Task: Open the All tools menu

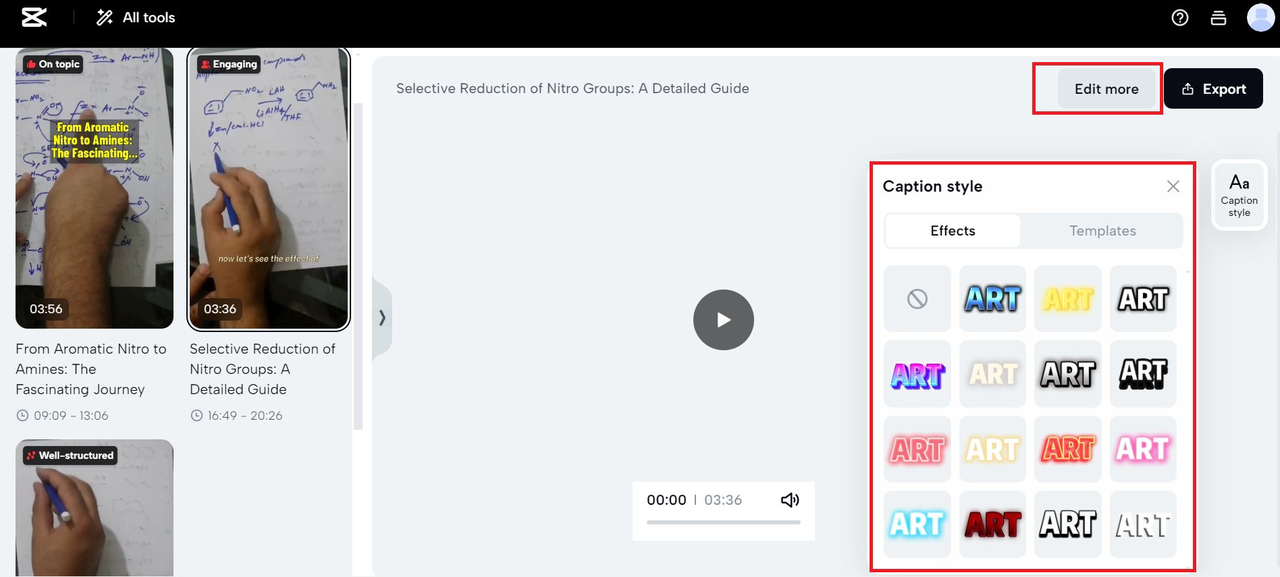Action: click(x=135, y=17)
